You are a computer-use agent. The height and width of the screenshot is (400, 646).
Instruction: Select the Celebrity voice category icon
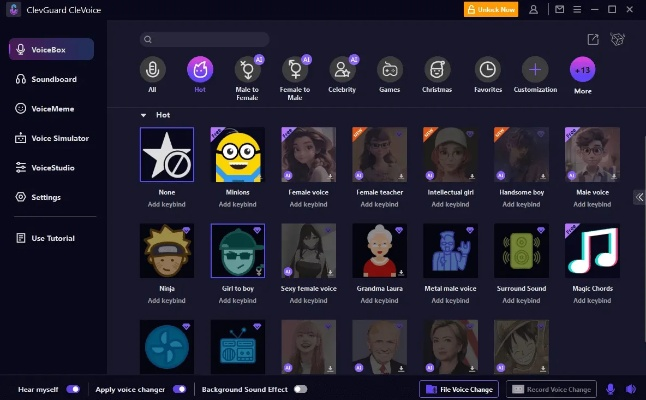pos(342,70)
